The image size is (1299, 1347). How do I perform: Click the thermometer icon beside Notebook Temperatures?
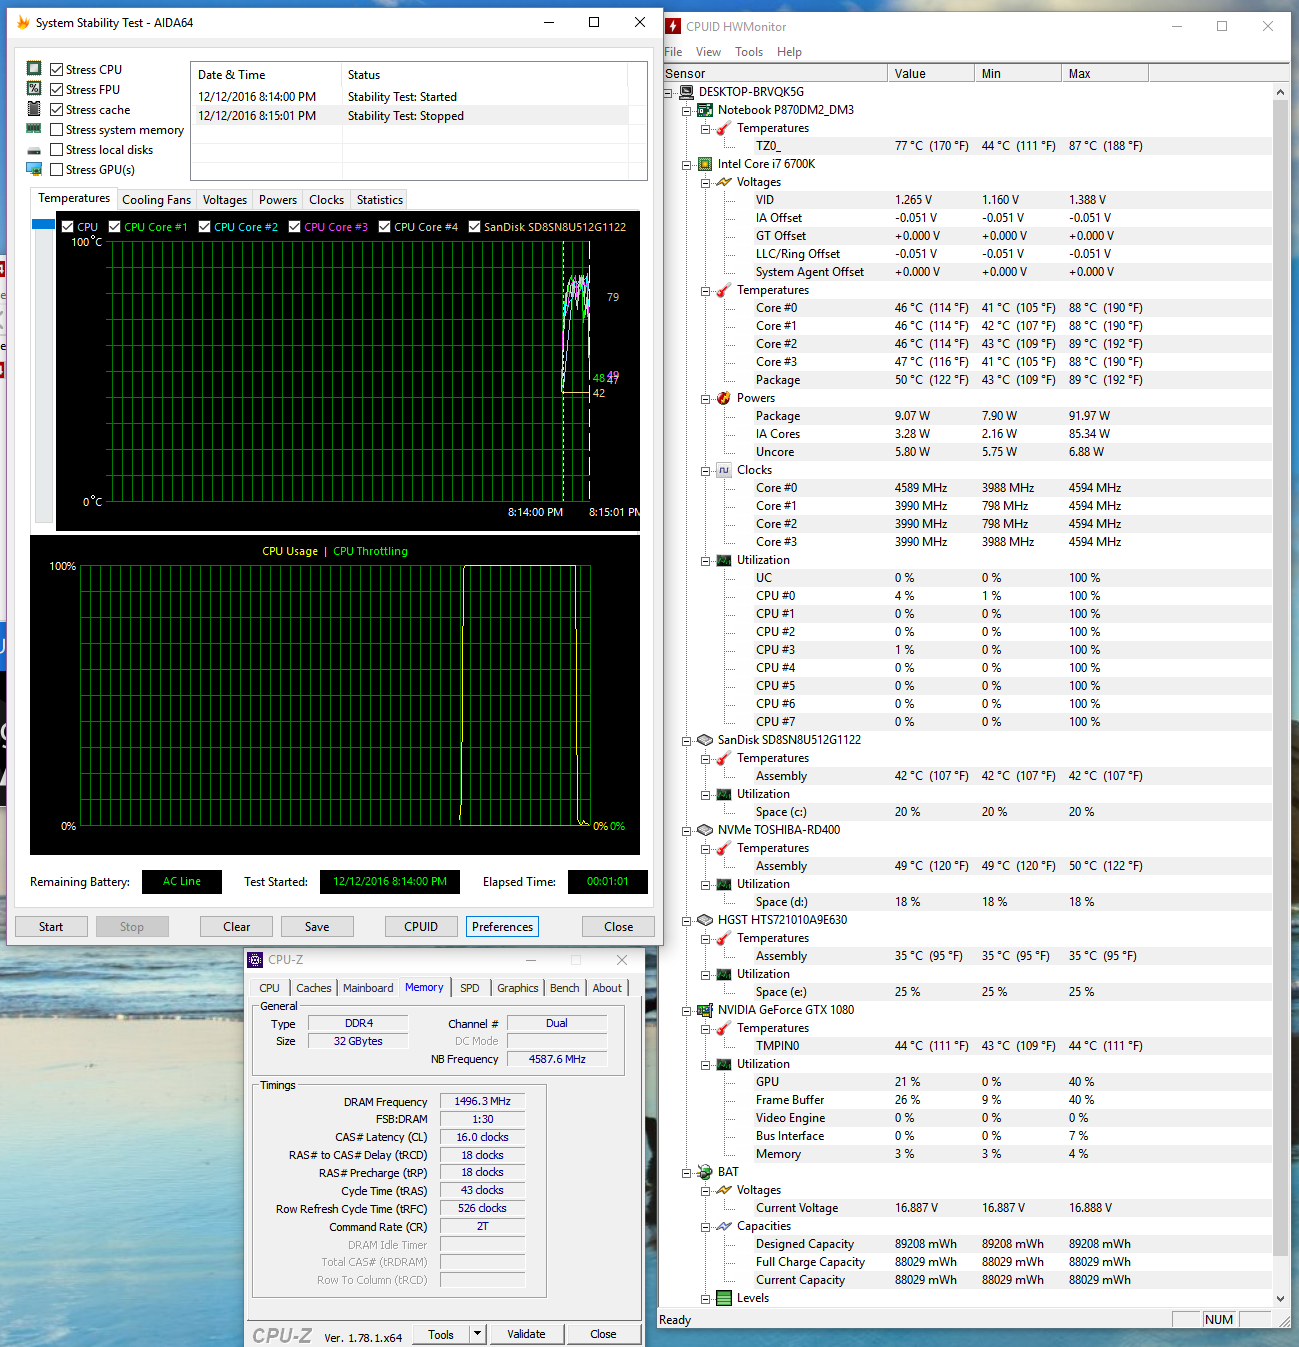(724, 128)
